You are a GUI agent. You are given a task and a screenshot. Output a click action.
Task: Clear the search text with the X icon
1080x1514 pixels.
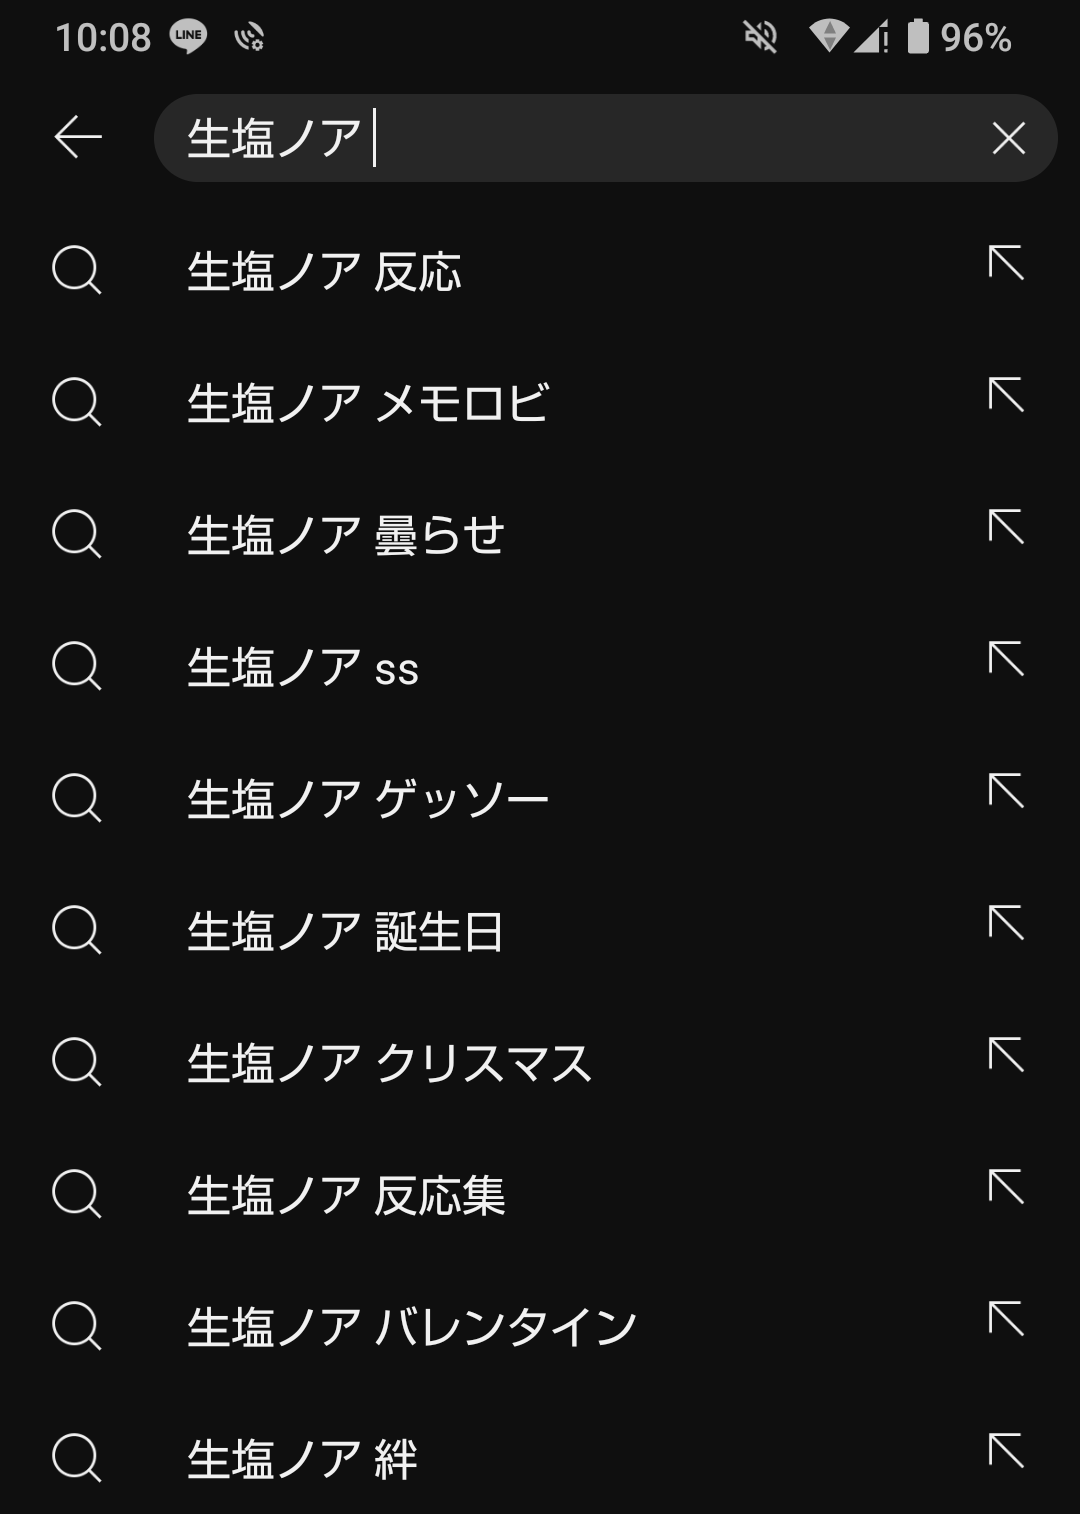[x=1008, y=138]
